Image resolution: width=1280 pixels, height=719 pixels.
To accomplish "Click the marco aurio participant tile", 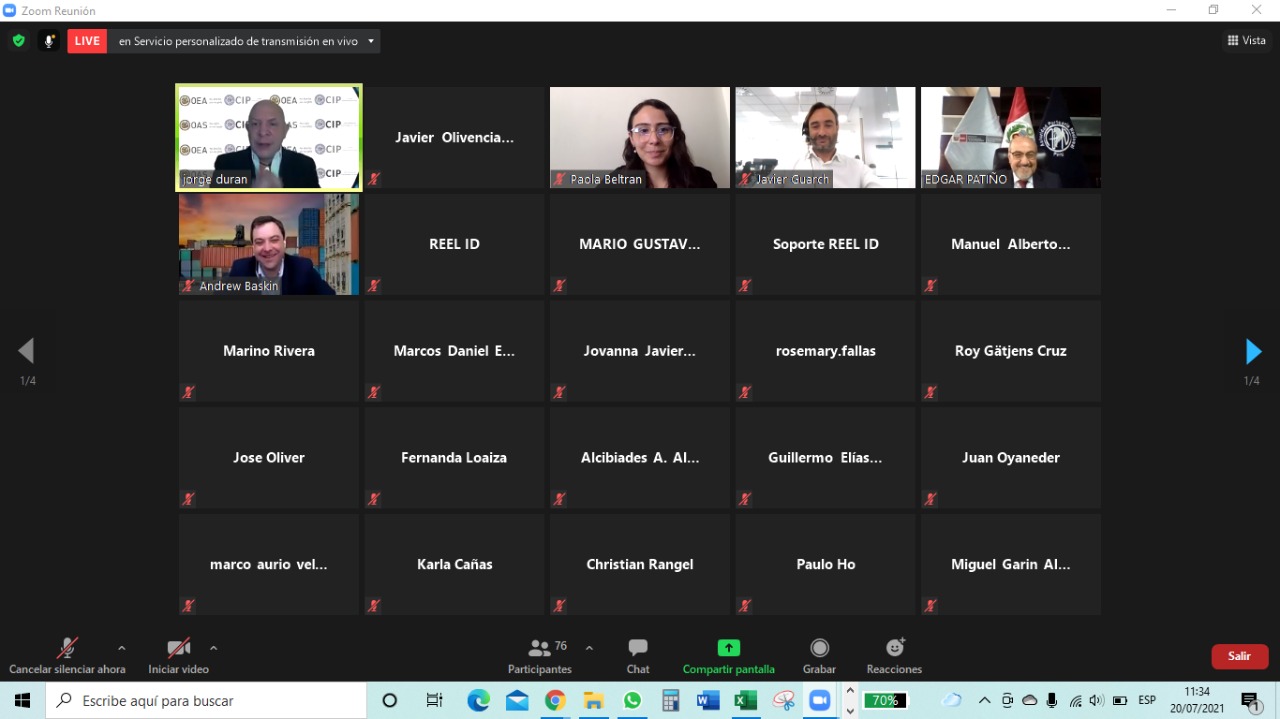I will pos(269,564).
